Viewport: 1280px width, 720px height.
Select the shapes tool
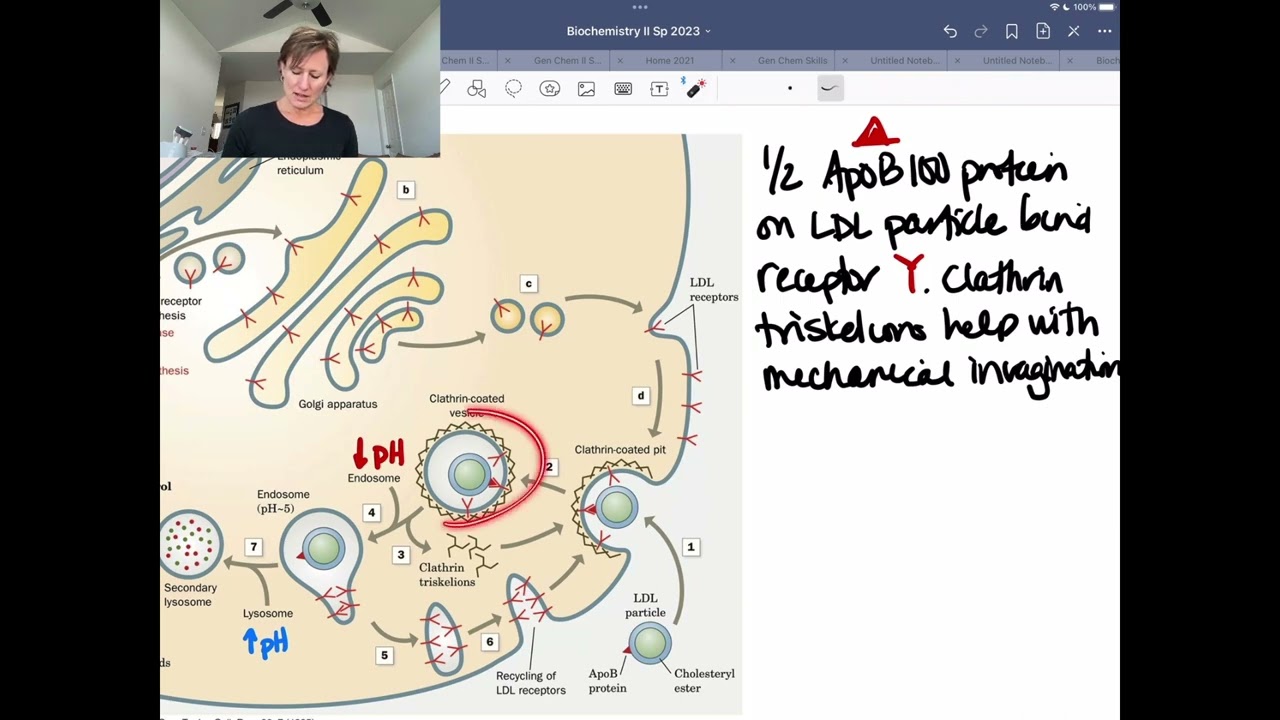(477, 89)
